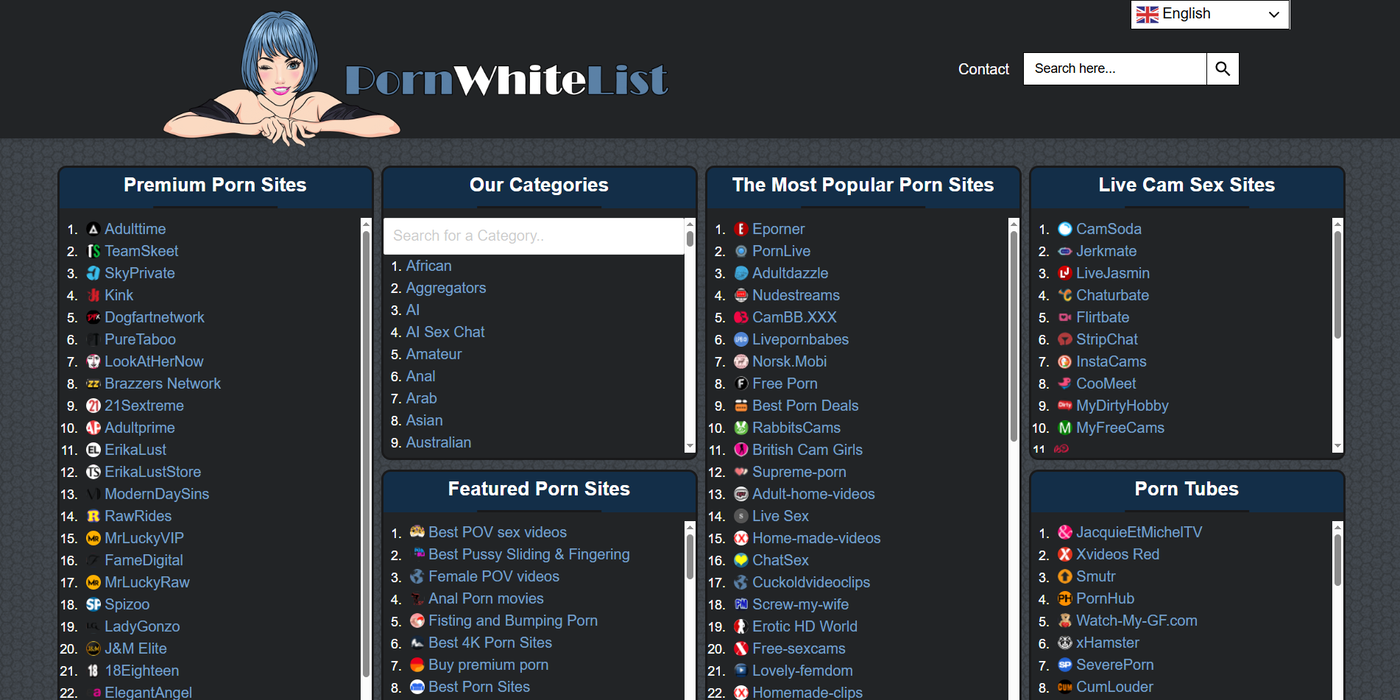Click the Best 4K Porn Sites favicon
The image size is (1400, 700).
click(x=417, y=643)
